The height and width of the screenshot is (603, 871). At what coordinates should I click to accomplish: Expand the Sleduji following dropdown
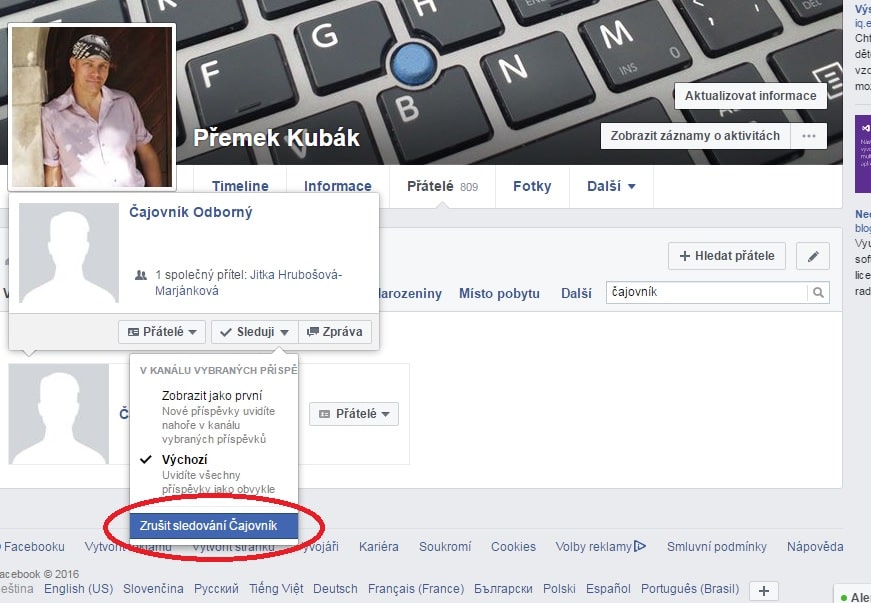click(254, 332)
